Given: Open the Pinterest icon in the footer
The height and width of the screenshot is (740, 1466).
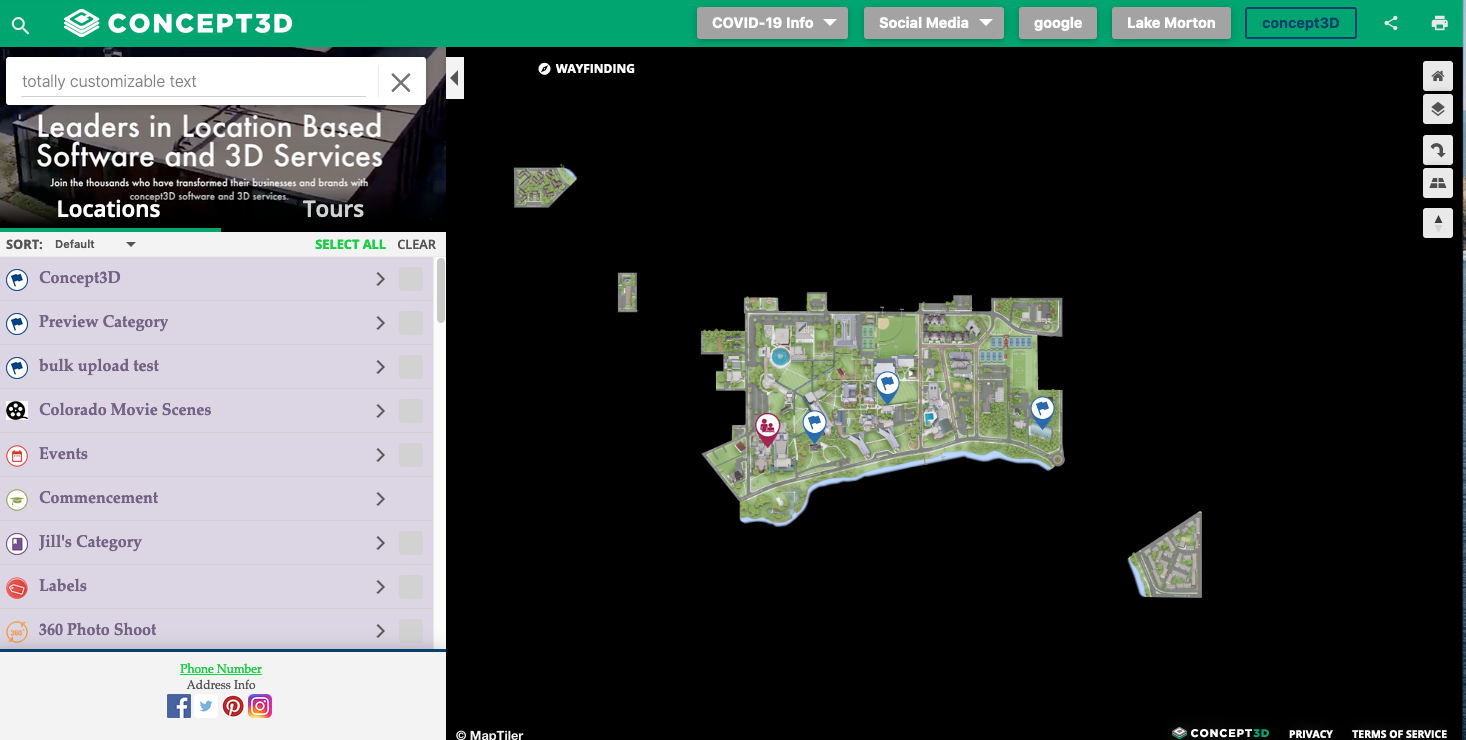Looking at the screenshot, I should tap(233, 706).
